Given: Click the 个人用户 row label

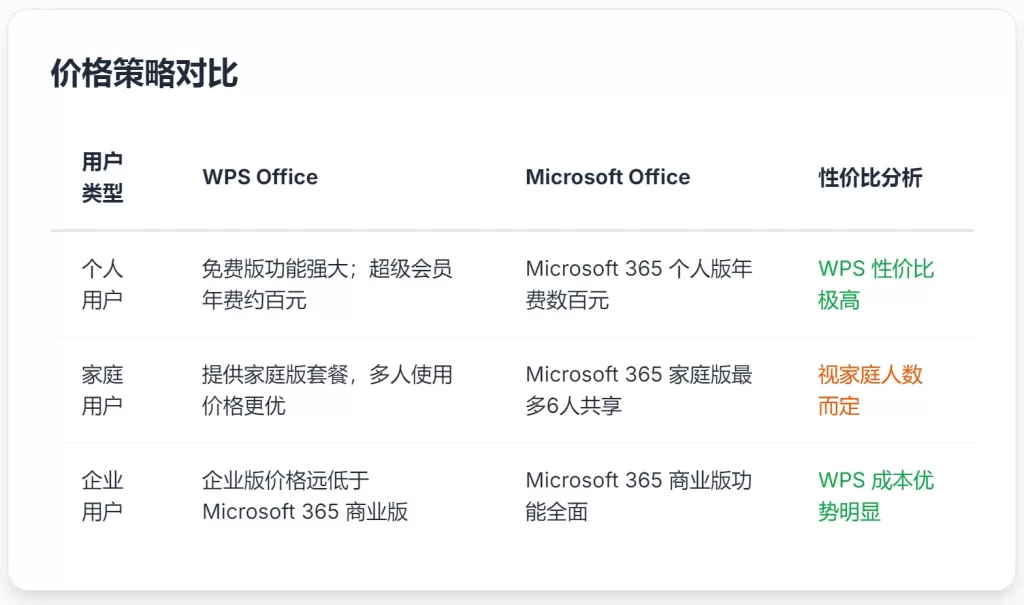Looking at the screenshot, I should point(102,284).
